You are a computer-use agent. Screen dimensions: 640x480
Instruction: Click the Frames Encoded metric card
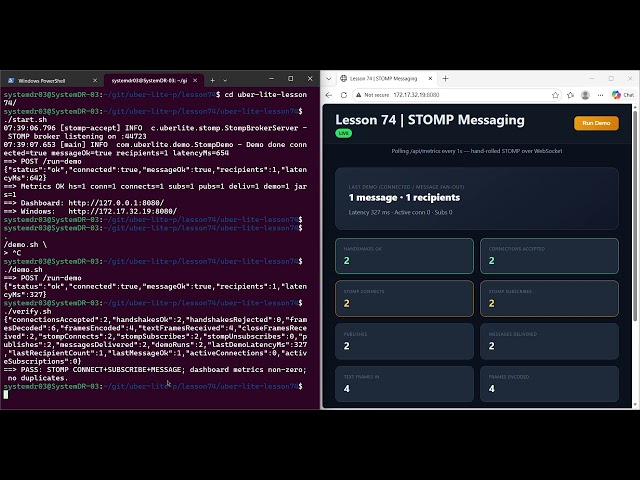click(x=549, y=384)
